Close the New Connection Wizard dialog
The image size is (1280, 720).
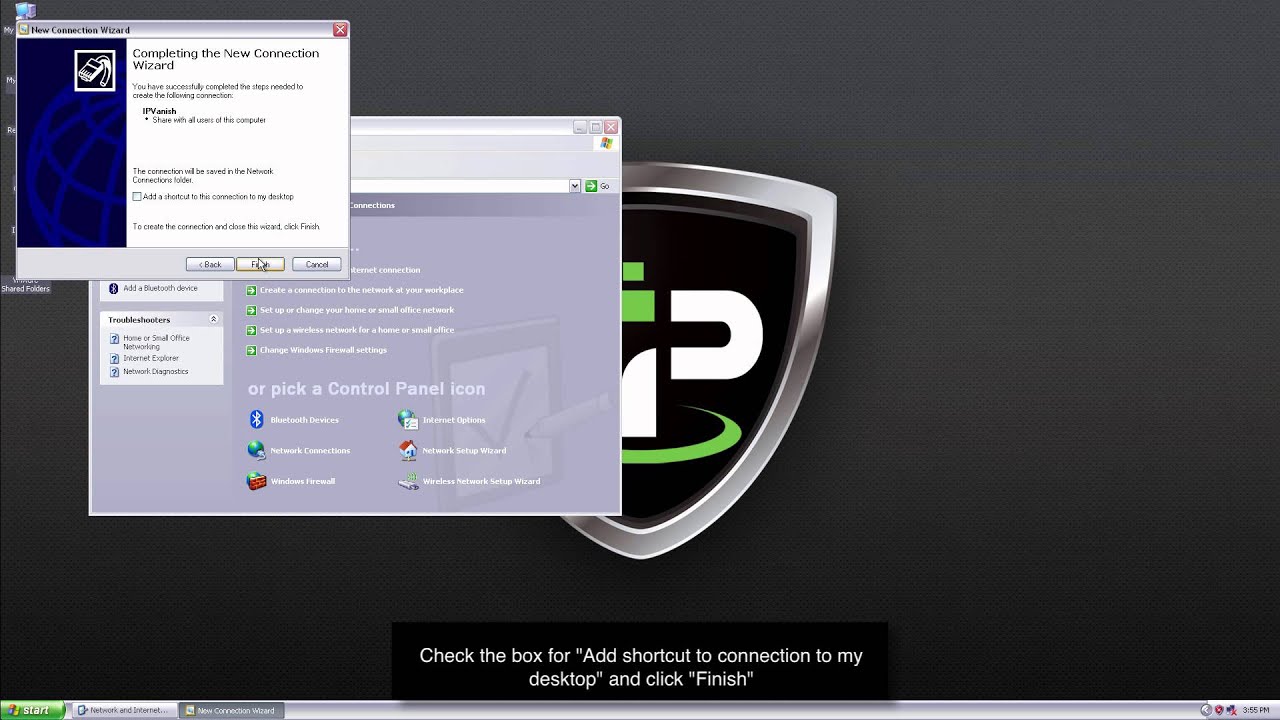tap(340, 30)
